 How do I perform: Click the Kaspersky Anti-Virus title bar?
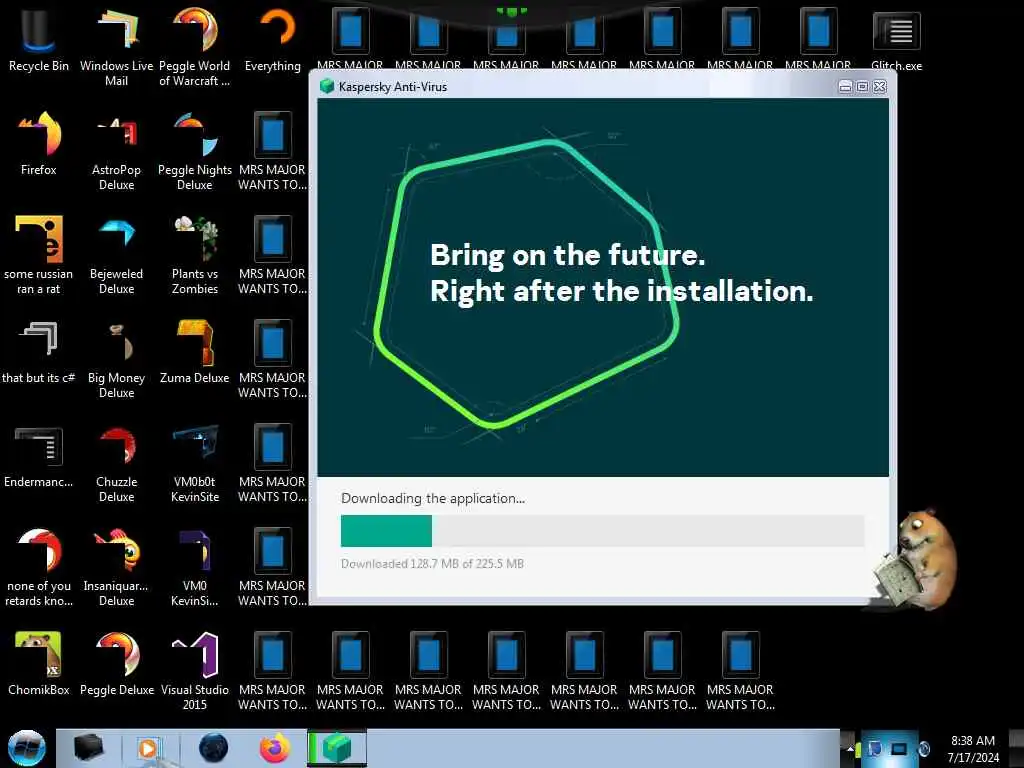tap(602, 86)
